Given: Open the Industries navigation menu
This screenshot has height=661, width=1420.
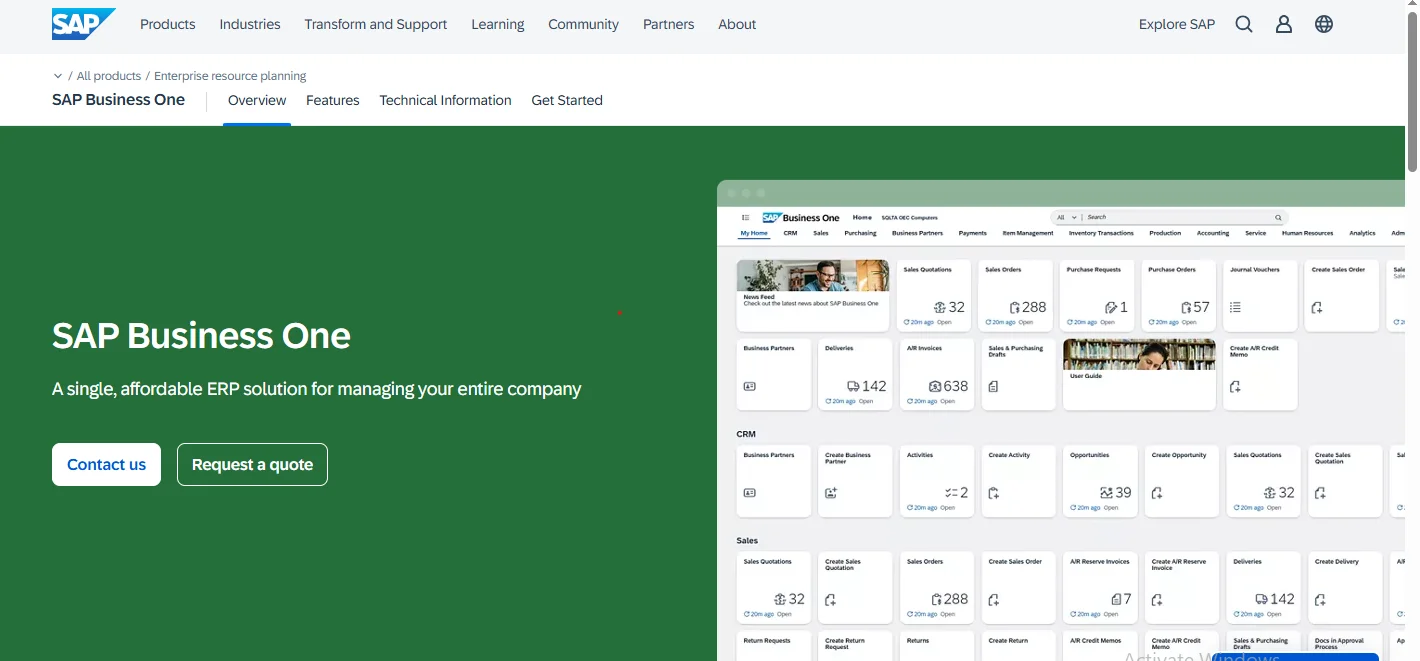Looking at the screenshot, I should [250, 24].
